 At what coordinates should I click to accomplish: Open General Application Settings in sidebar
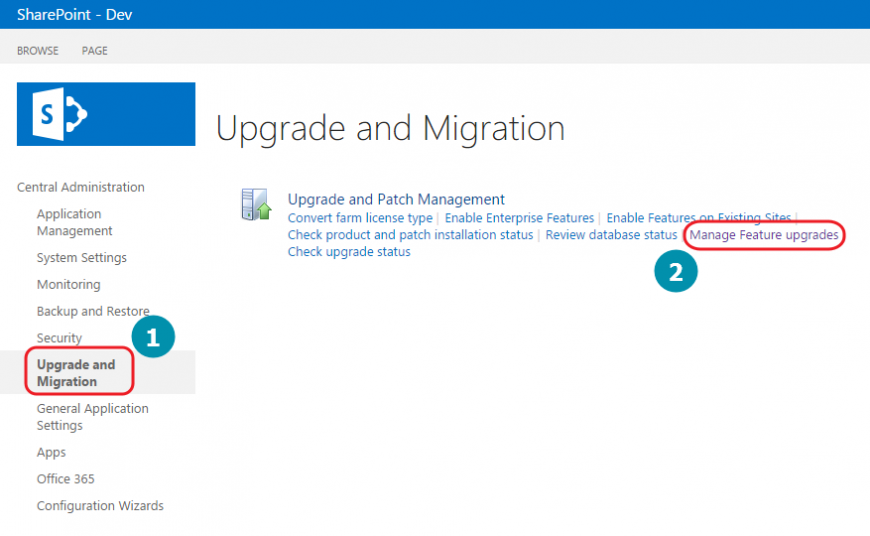click(93, 417)
